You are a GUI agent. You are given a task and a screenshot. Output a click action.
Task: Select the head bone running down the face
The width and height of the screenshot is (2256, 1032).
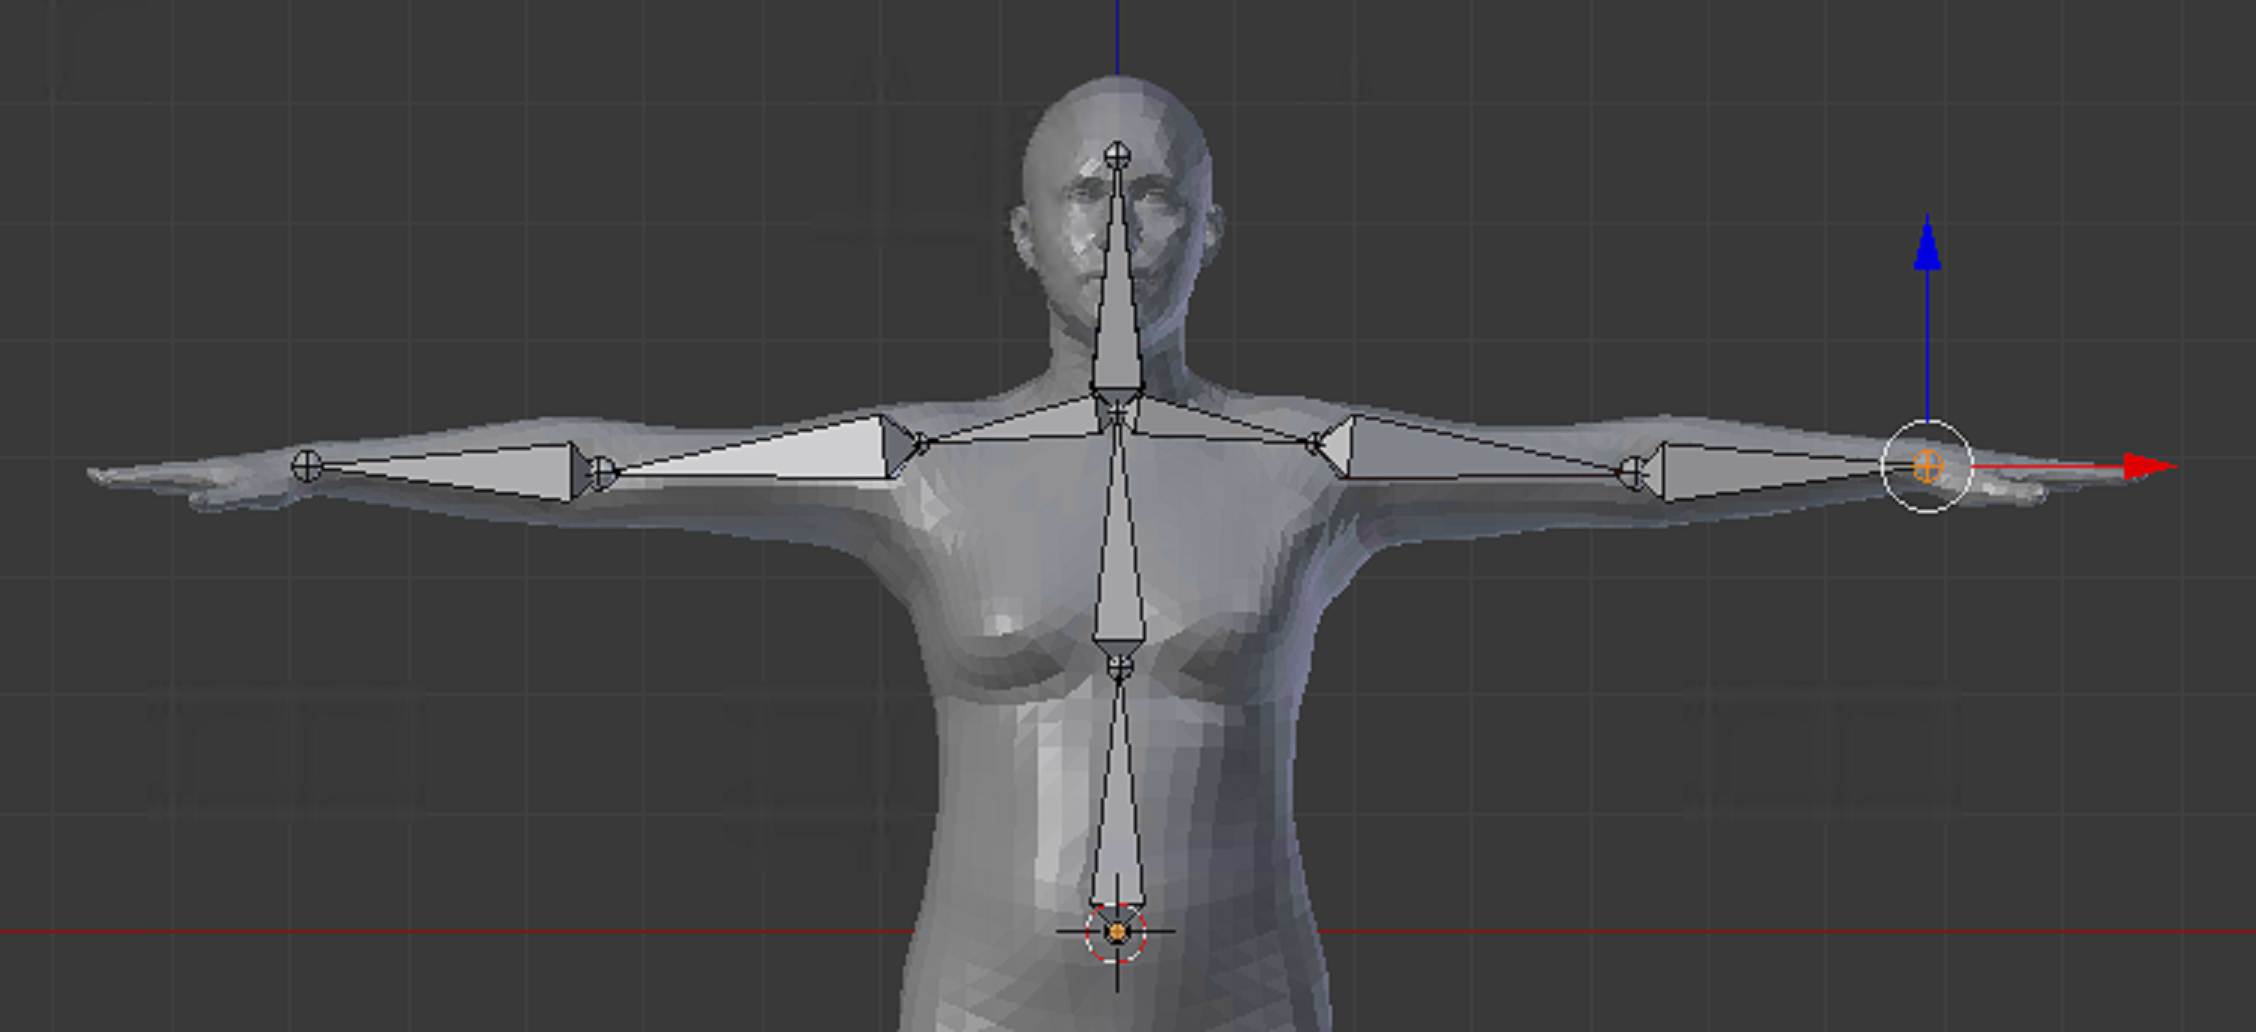click(x=1117, y=290)
